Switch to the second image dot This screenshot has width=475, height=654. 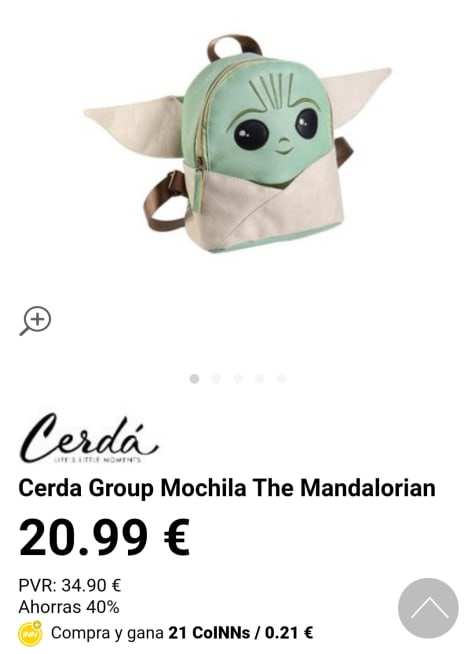pyautogui.click(x=216, y=379)
